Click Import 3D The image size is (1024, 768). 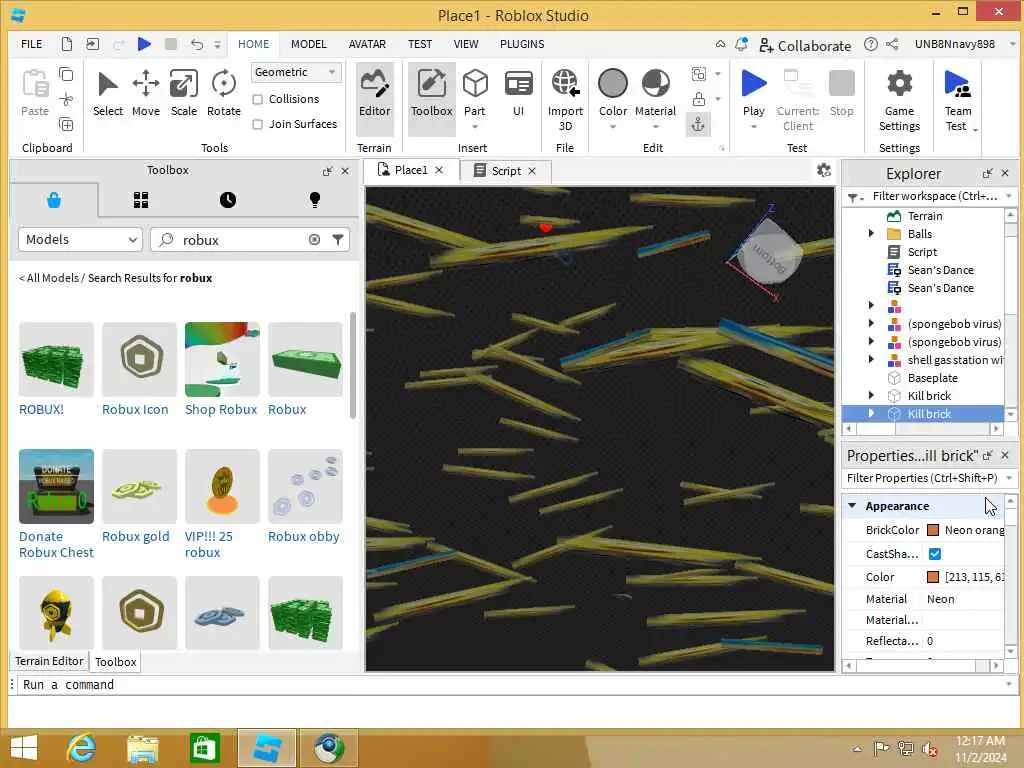(x=565, y=100)
